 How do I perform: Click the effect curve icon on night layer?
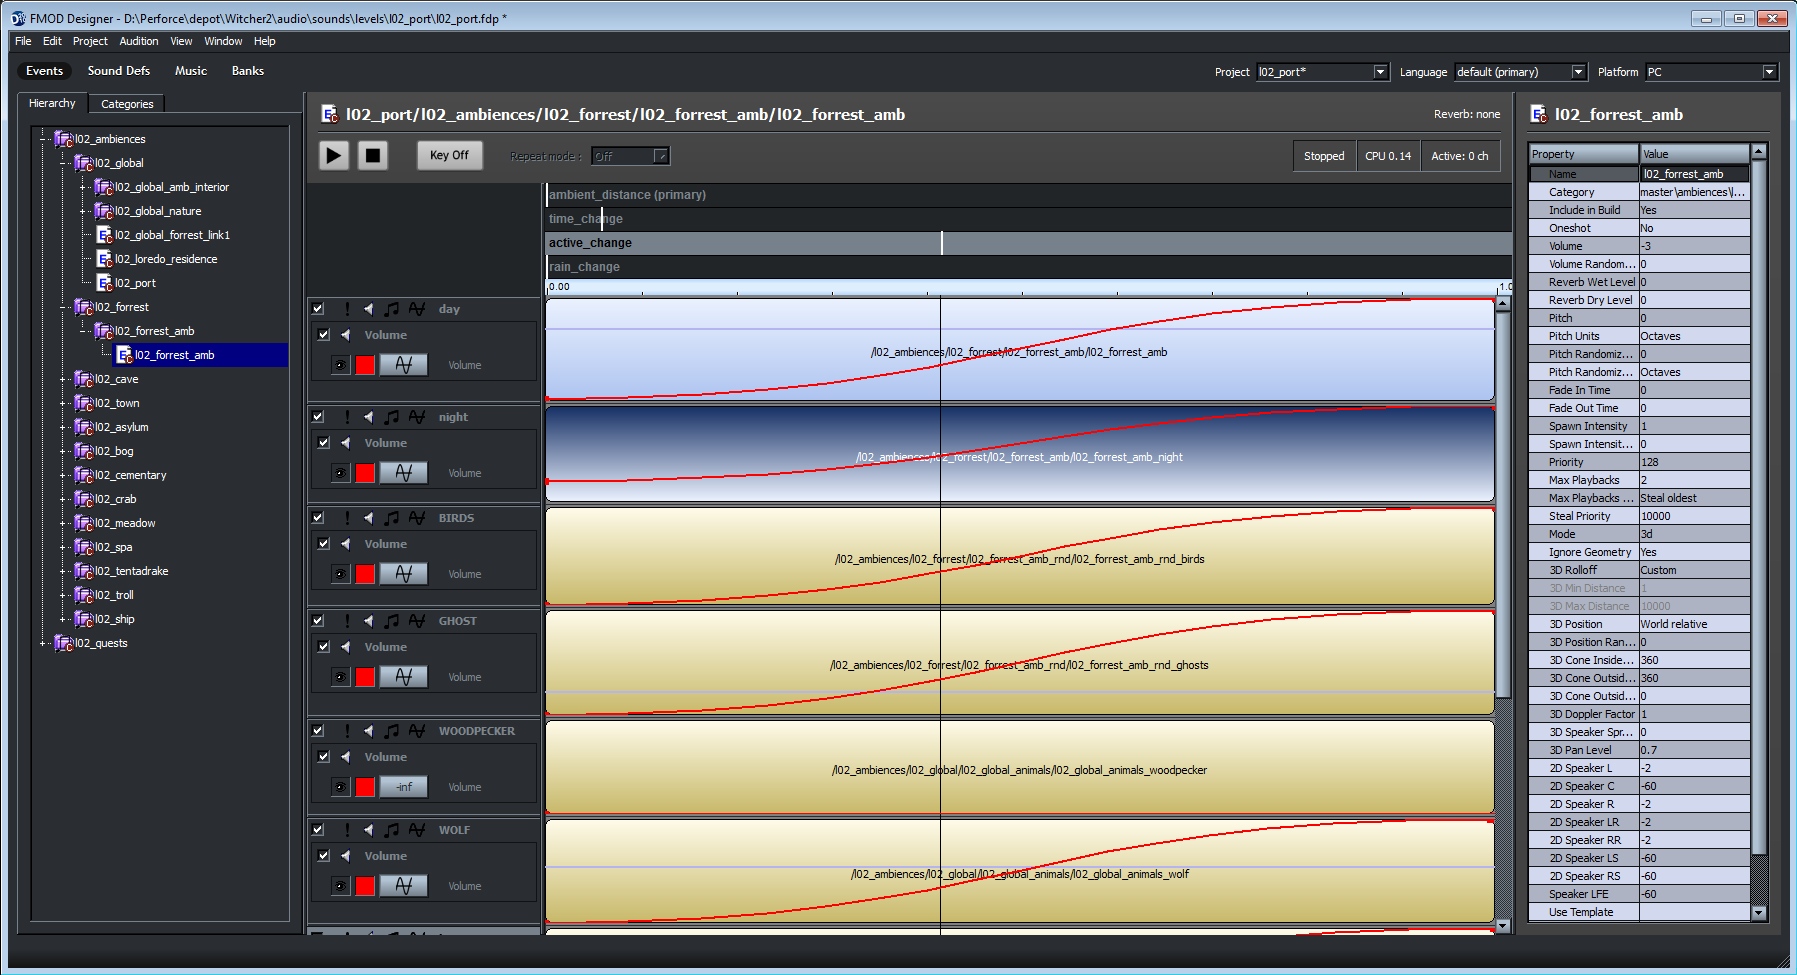[x=417, y=417]
